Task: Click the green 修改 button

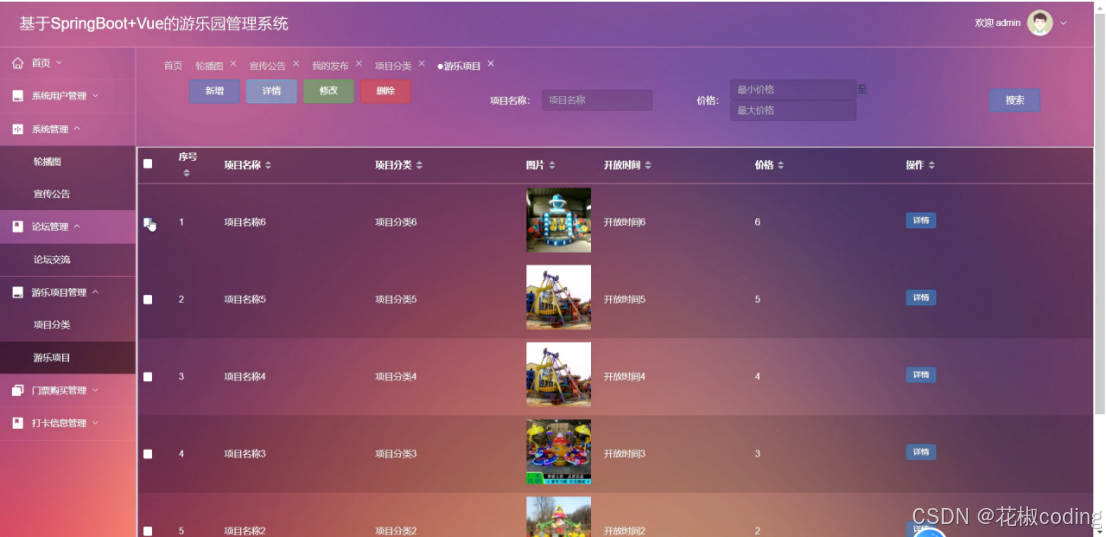Action: [x=329, y=91]
